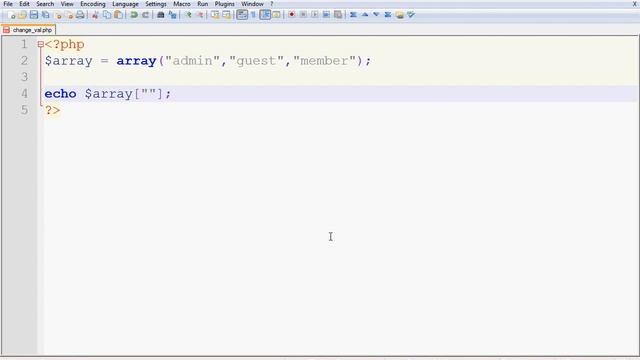
Task: Zoom out with the toolbar icon
Action: (x=200, y=15)
